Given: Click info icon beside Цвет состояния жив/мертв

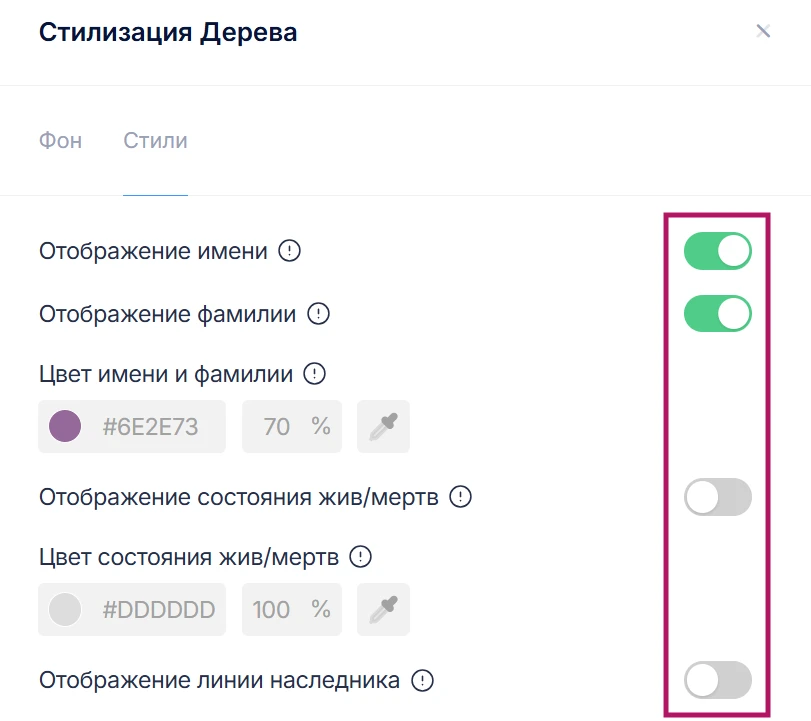Looking at the screenshot, I should click(361, 556).
